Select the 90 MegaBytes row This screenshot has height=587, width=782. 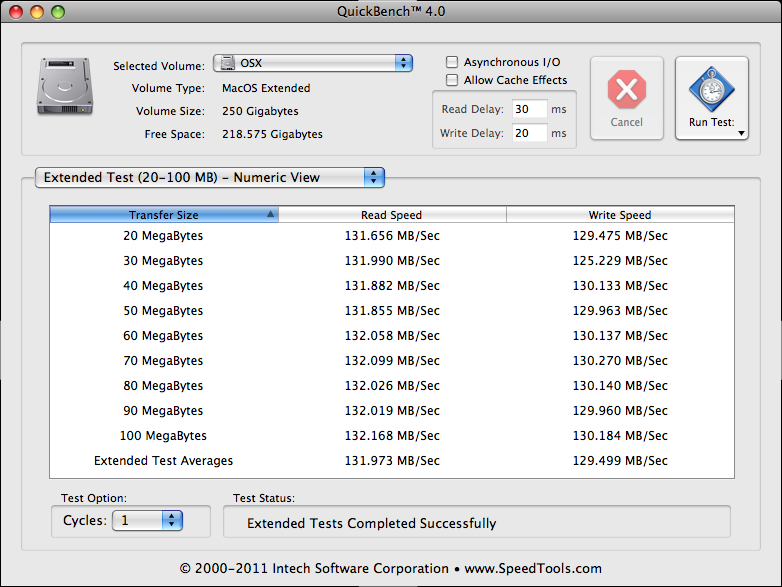tap(392, 410)
